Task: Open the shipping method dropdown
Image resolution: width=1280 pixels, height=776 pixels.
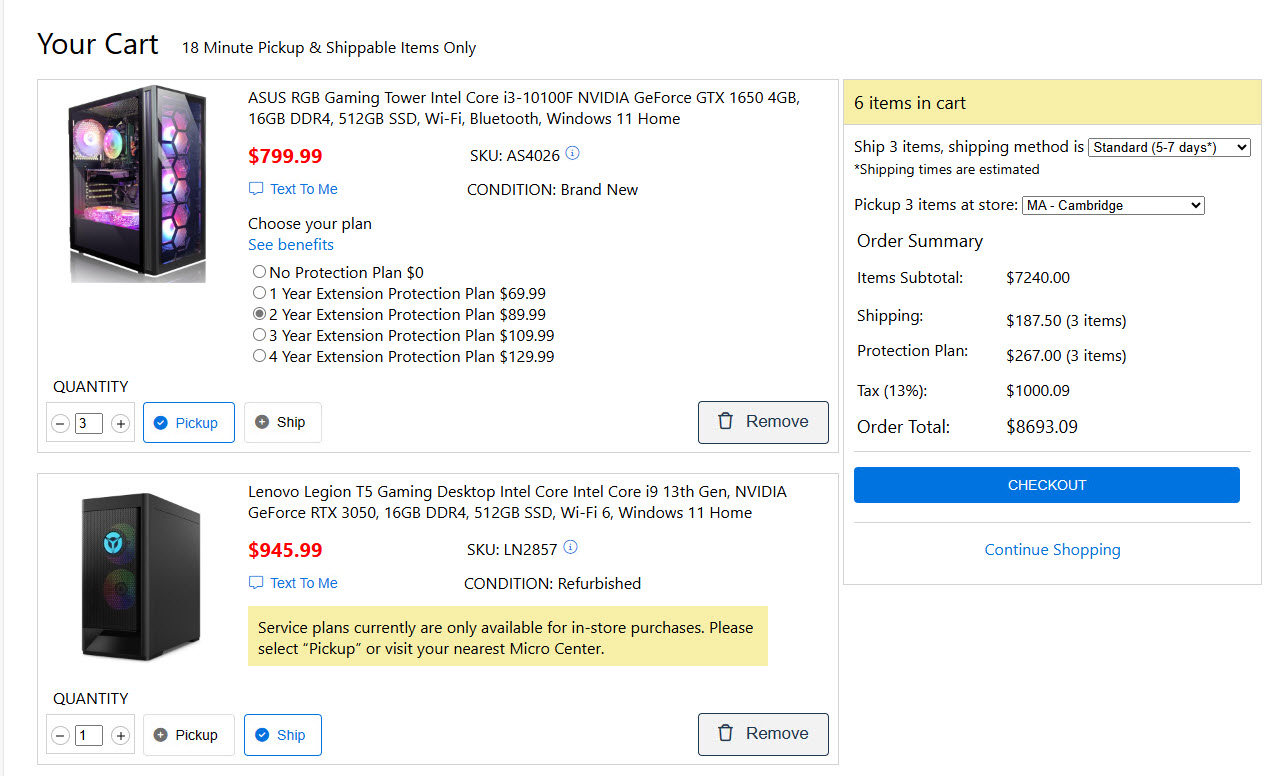Action: click(1169, 147)
